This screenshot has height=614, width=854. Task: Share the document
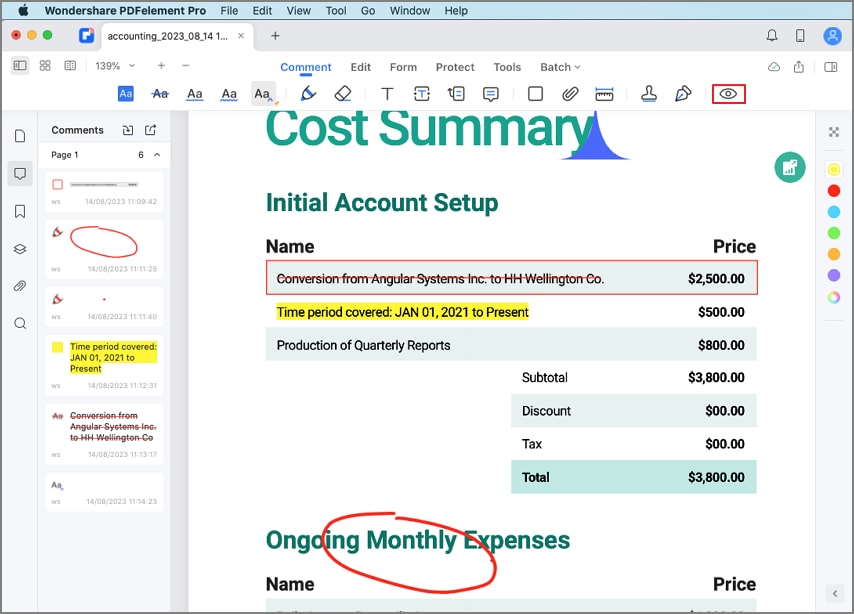[x=799, y=67]
